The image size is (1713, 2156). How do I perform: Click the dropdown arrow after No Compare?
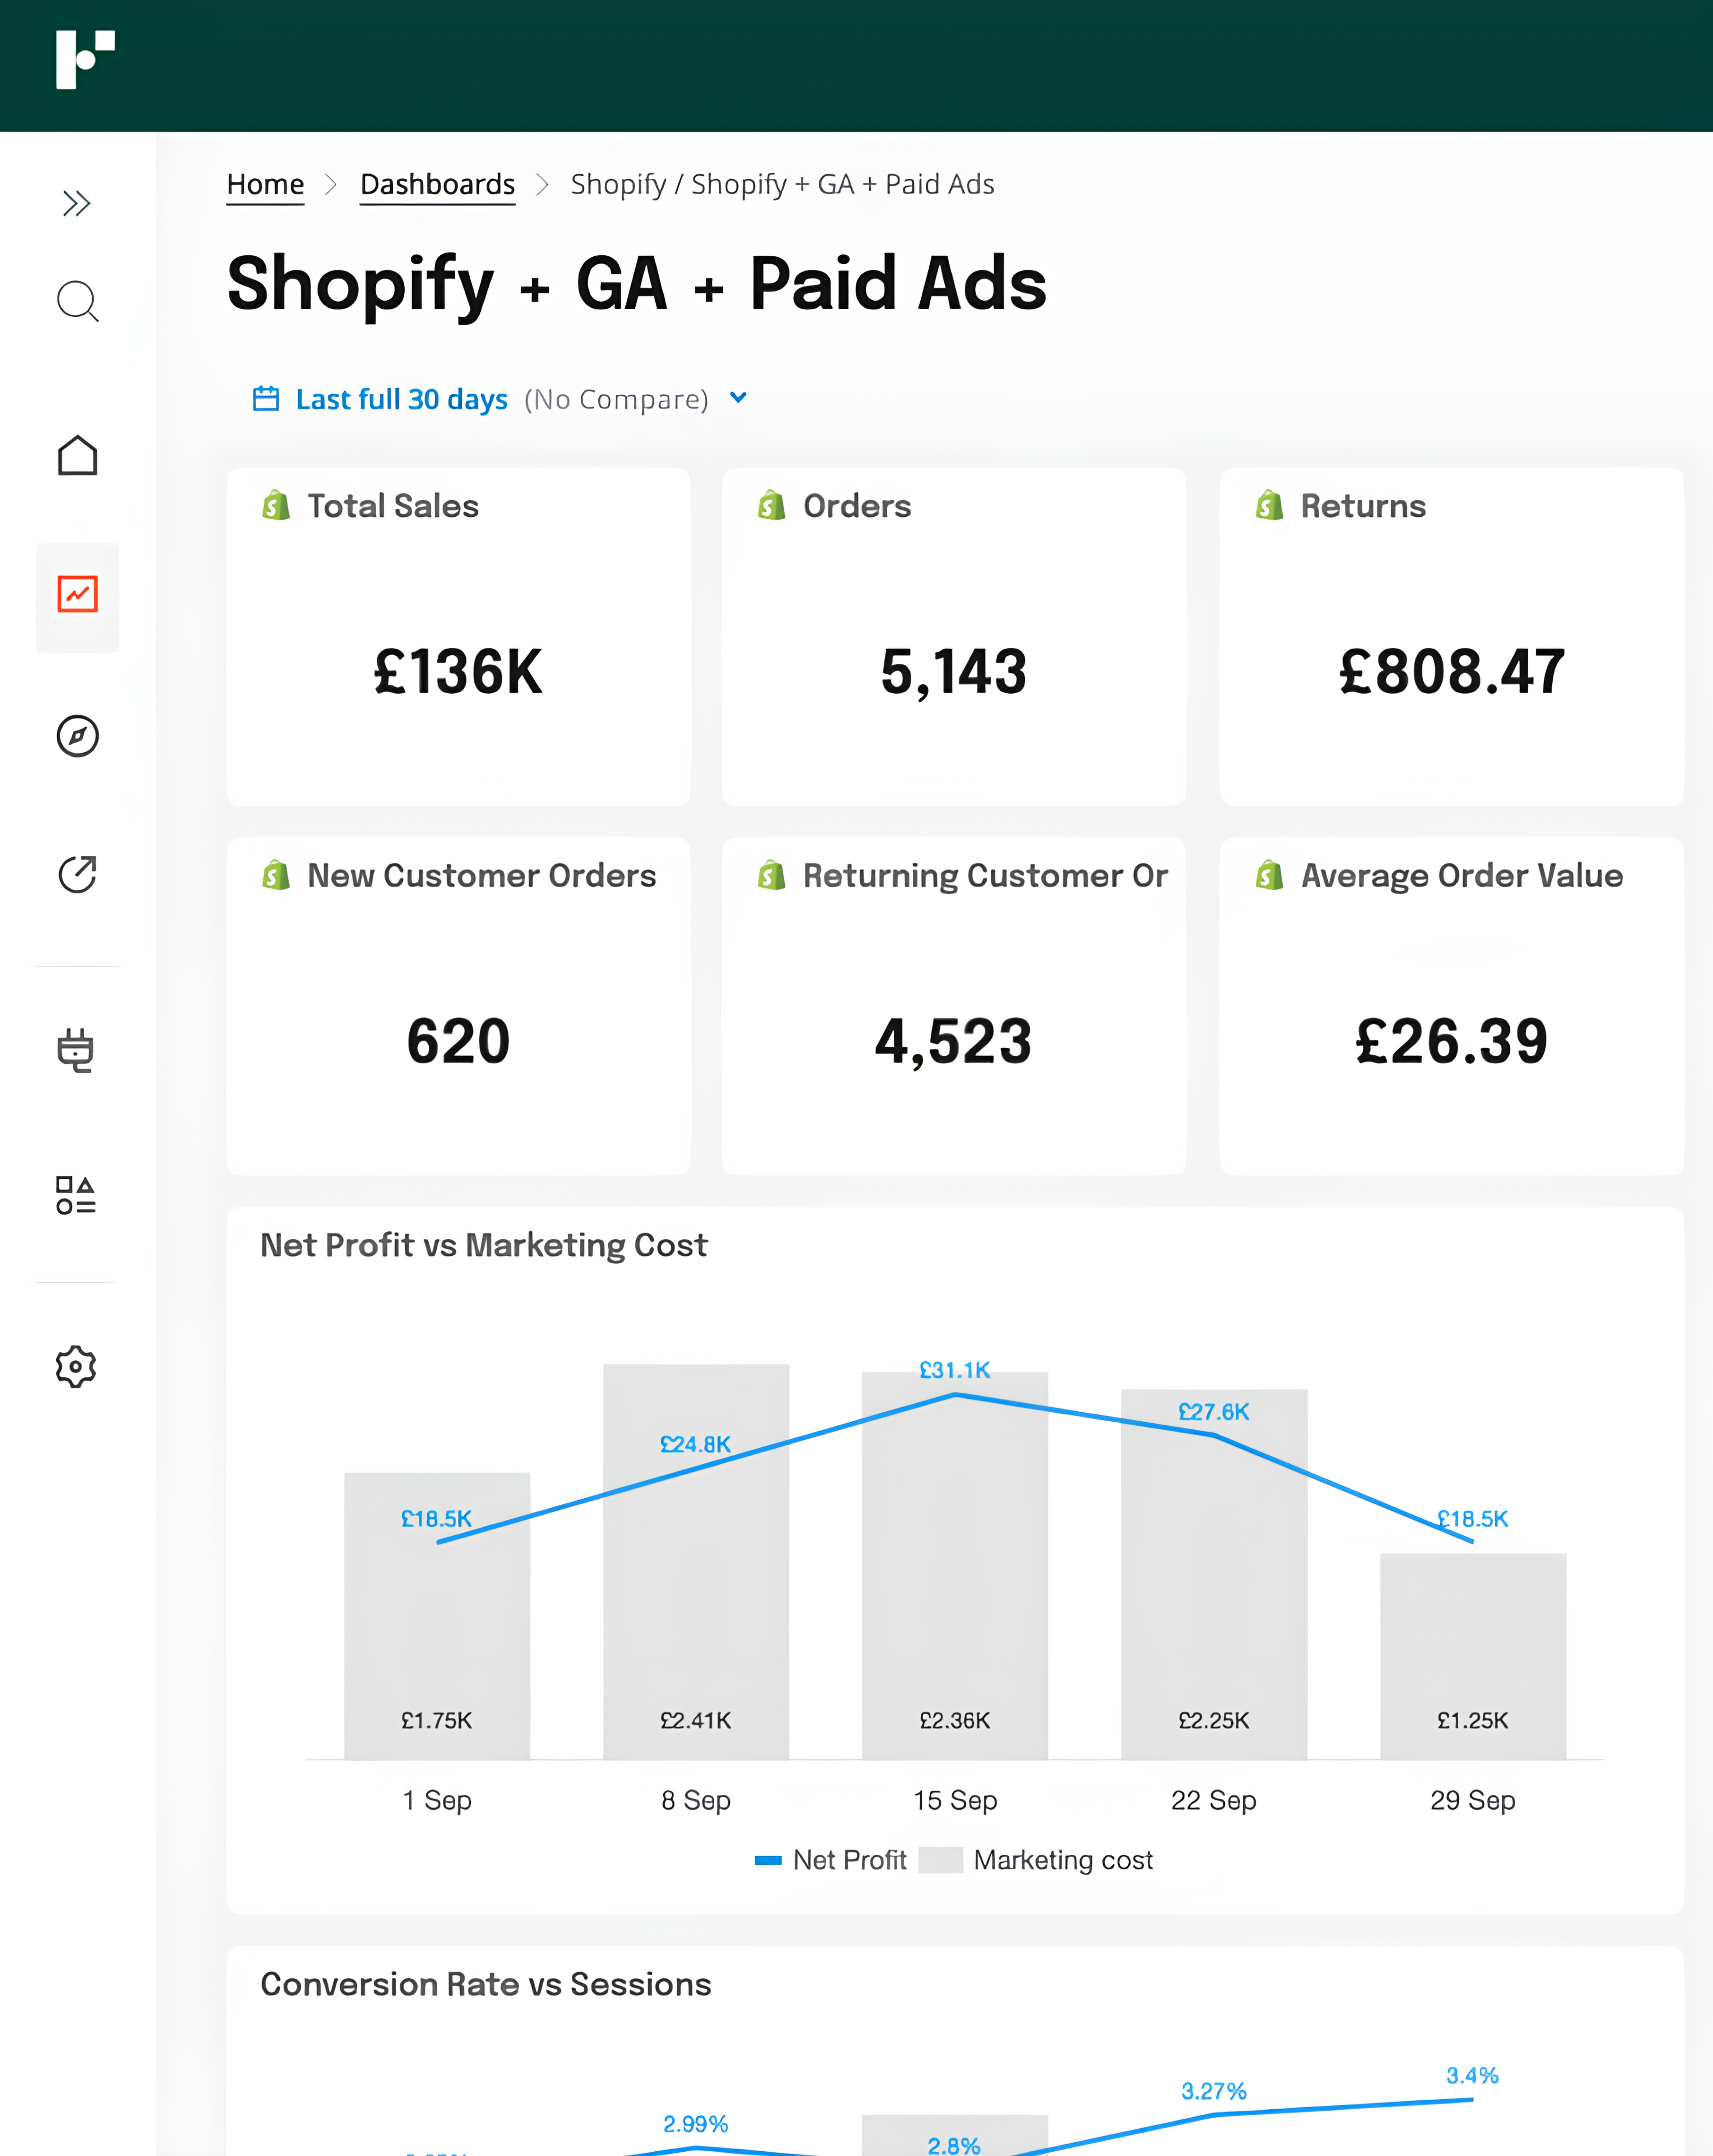(738, 398)
